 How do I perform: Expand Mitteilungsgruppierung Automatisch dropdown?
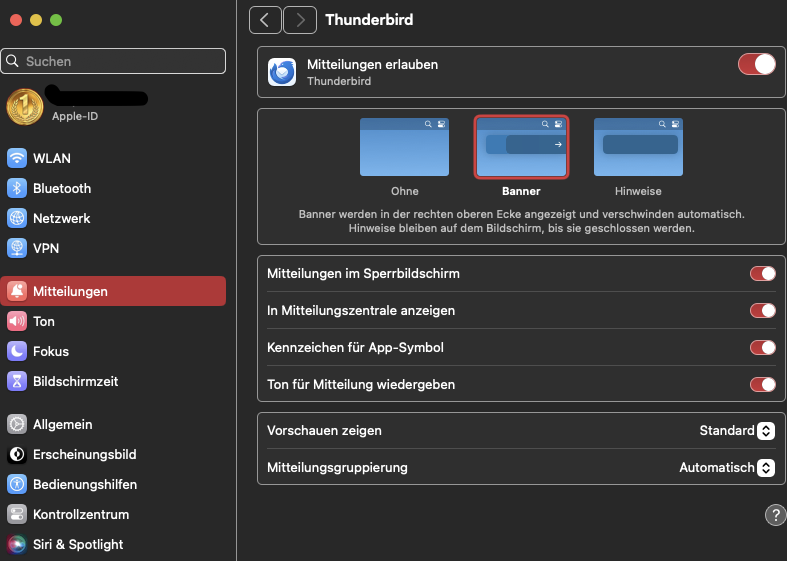pos(727,467)
